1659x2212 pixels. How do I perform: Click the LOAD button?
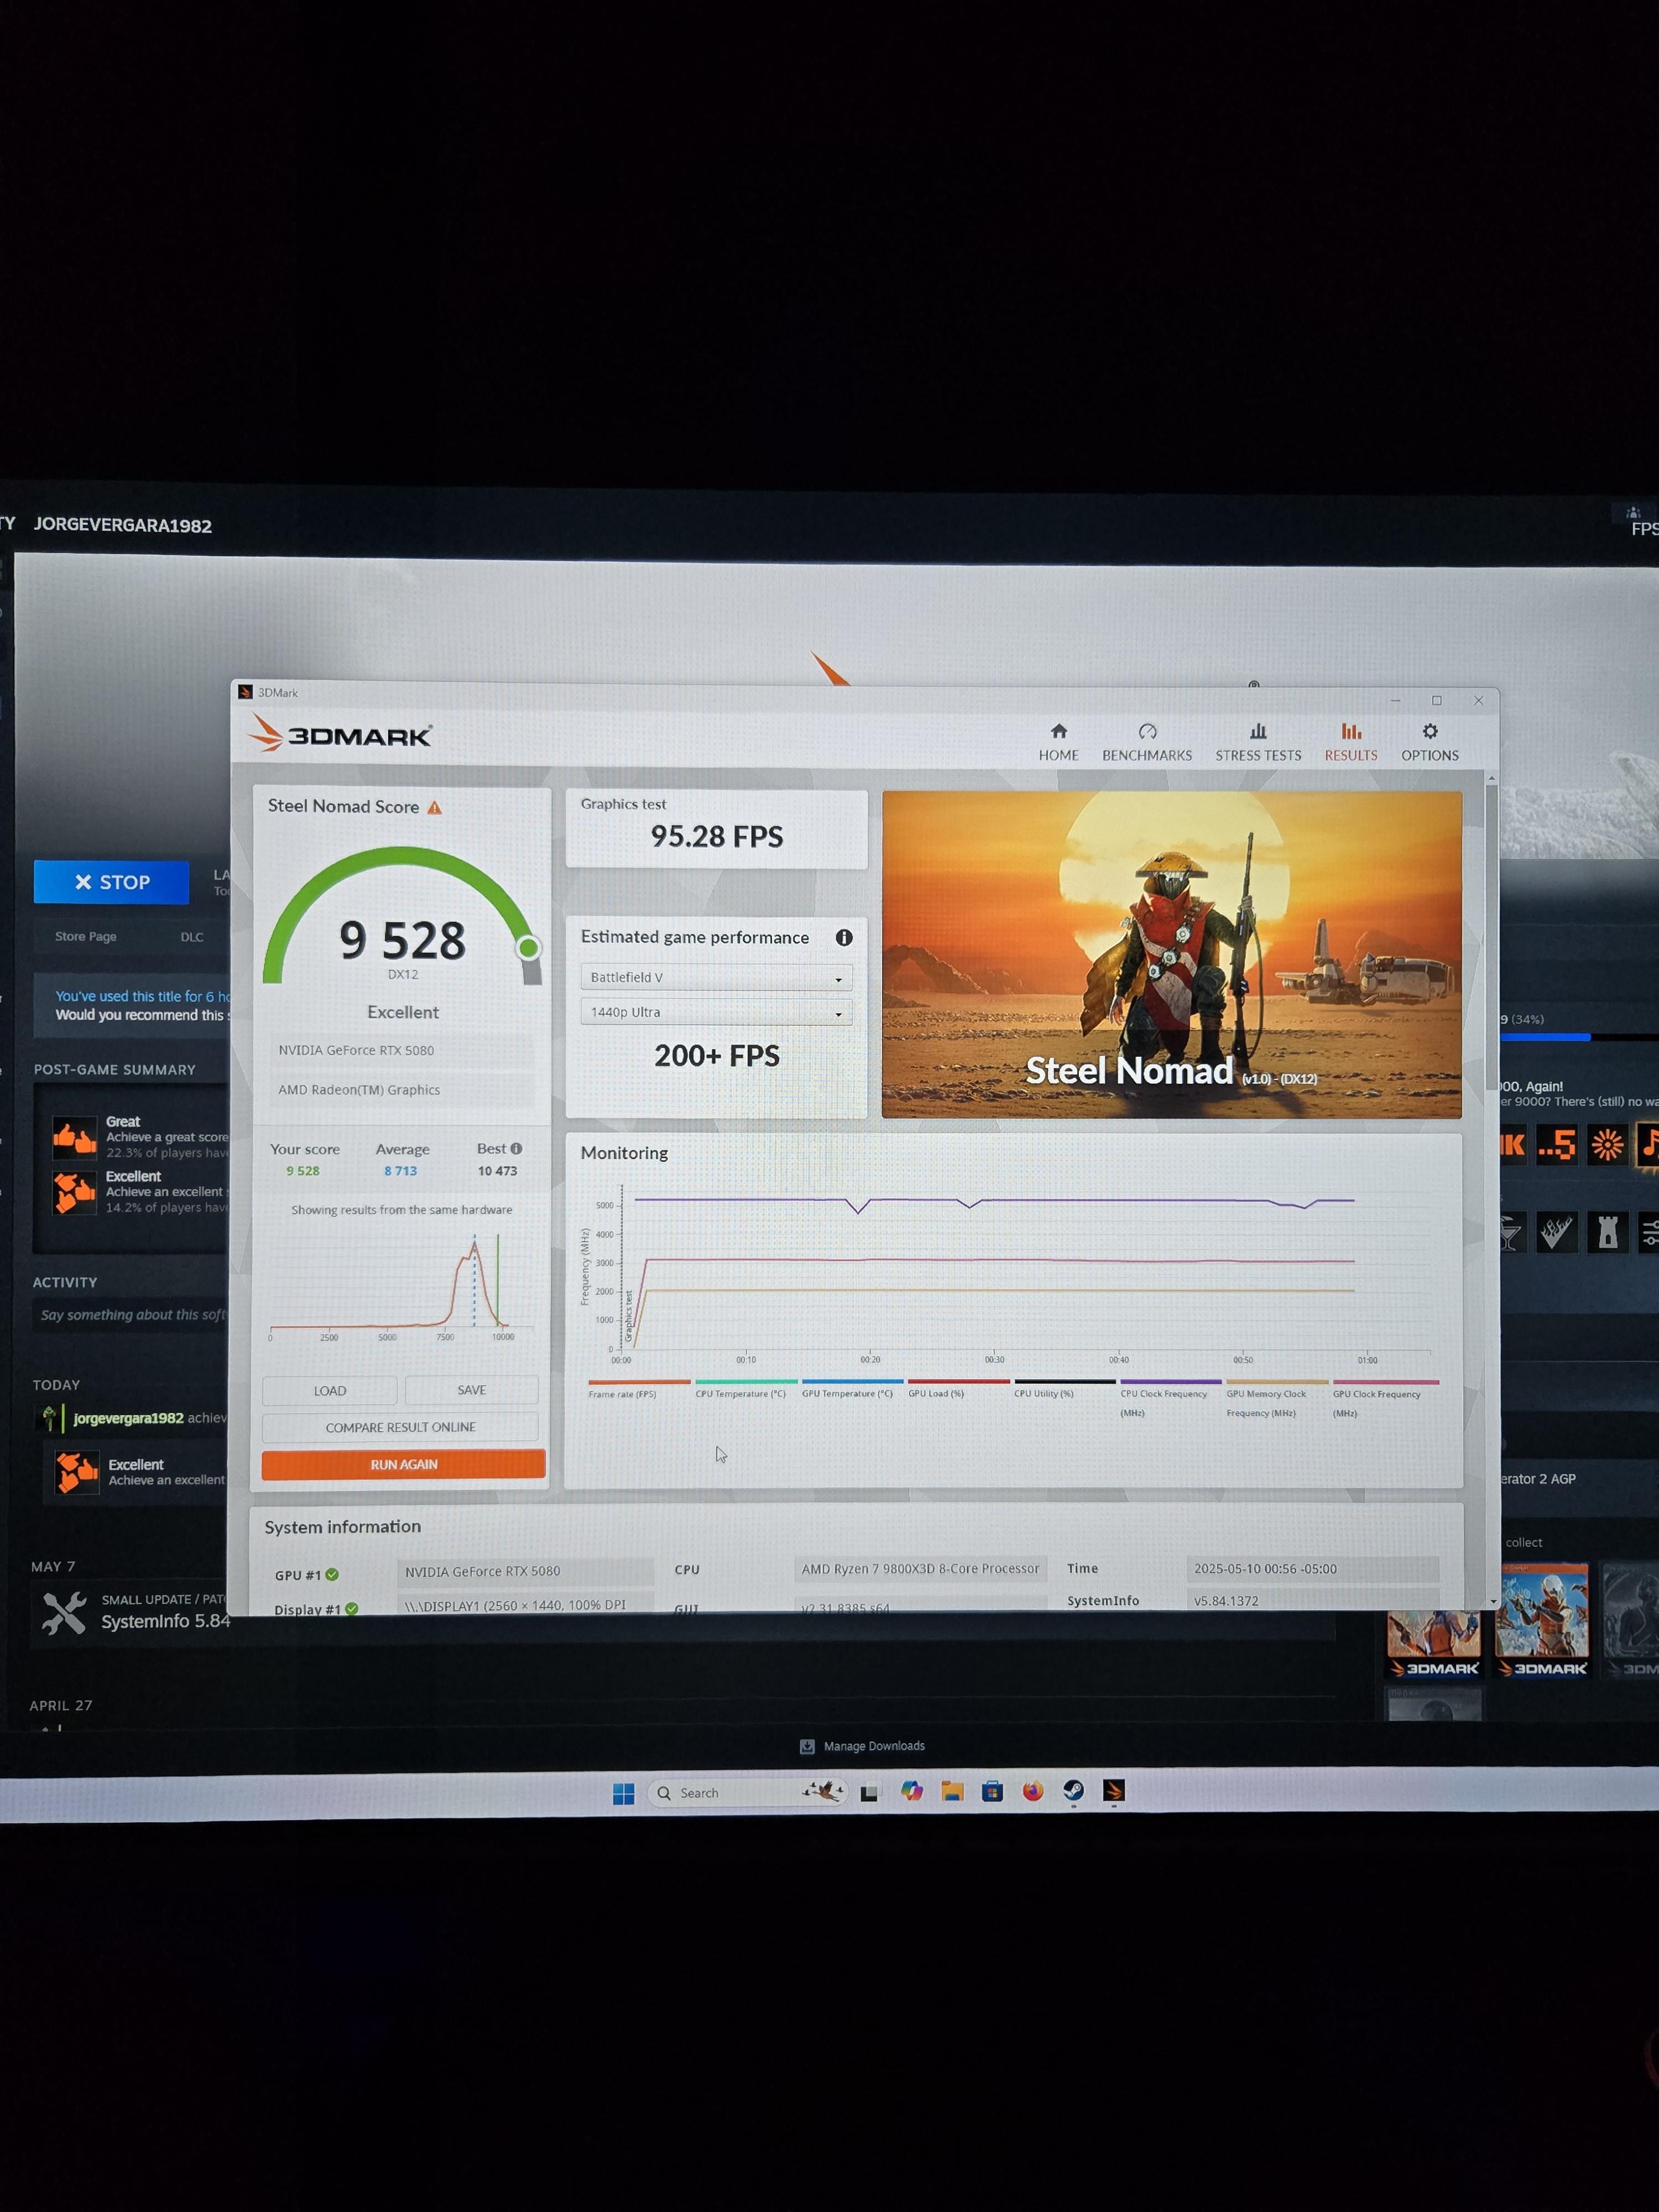(x=330, y=1390)
